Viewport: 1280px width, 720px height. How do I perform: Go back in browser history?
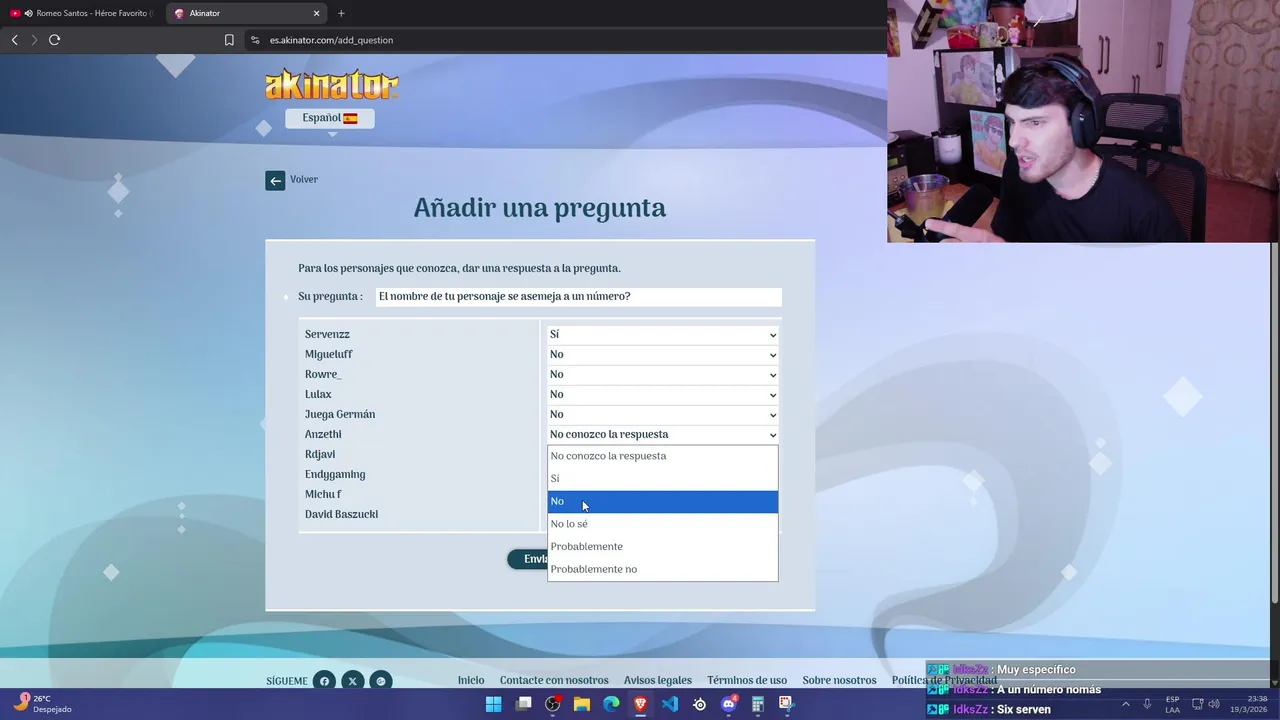click(14, 40)
